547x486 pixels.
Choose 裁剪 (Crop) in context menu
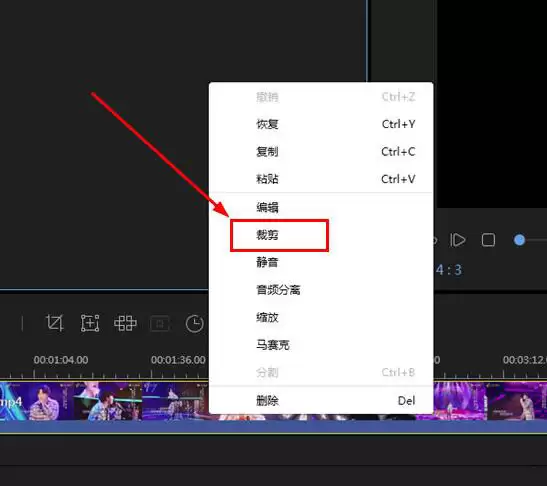pyautogui.click(x=321, y=235)
